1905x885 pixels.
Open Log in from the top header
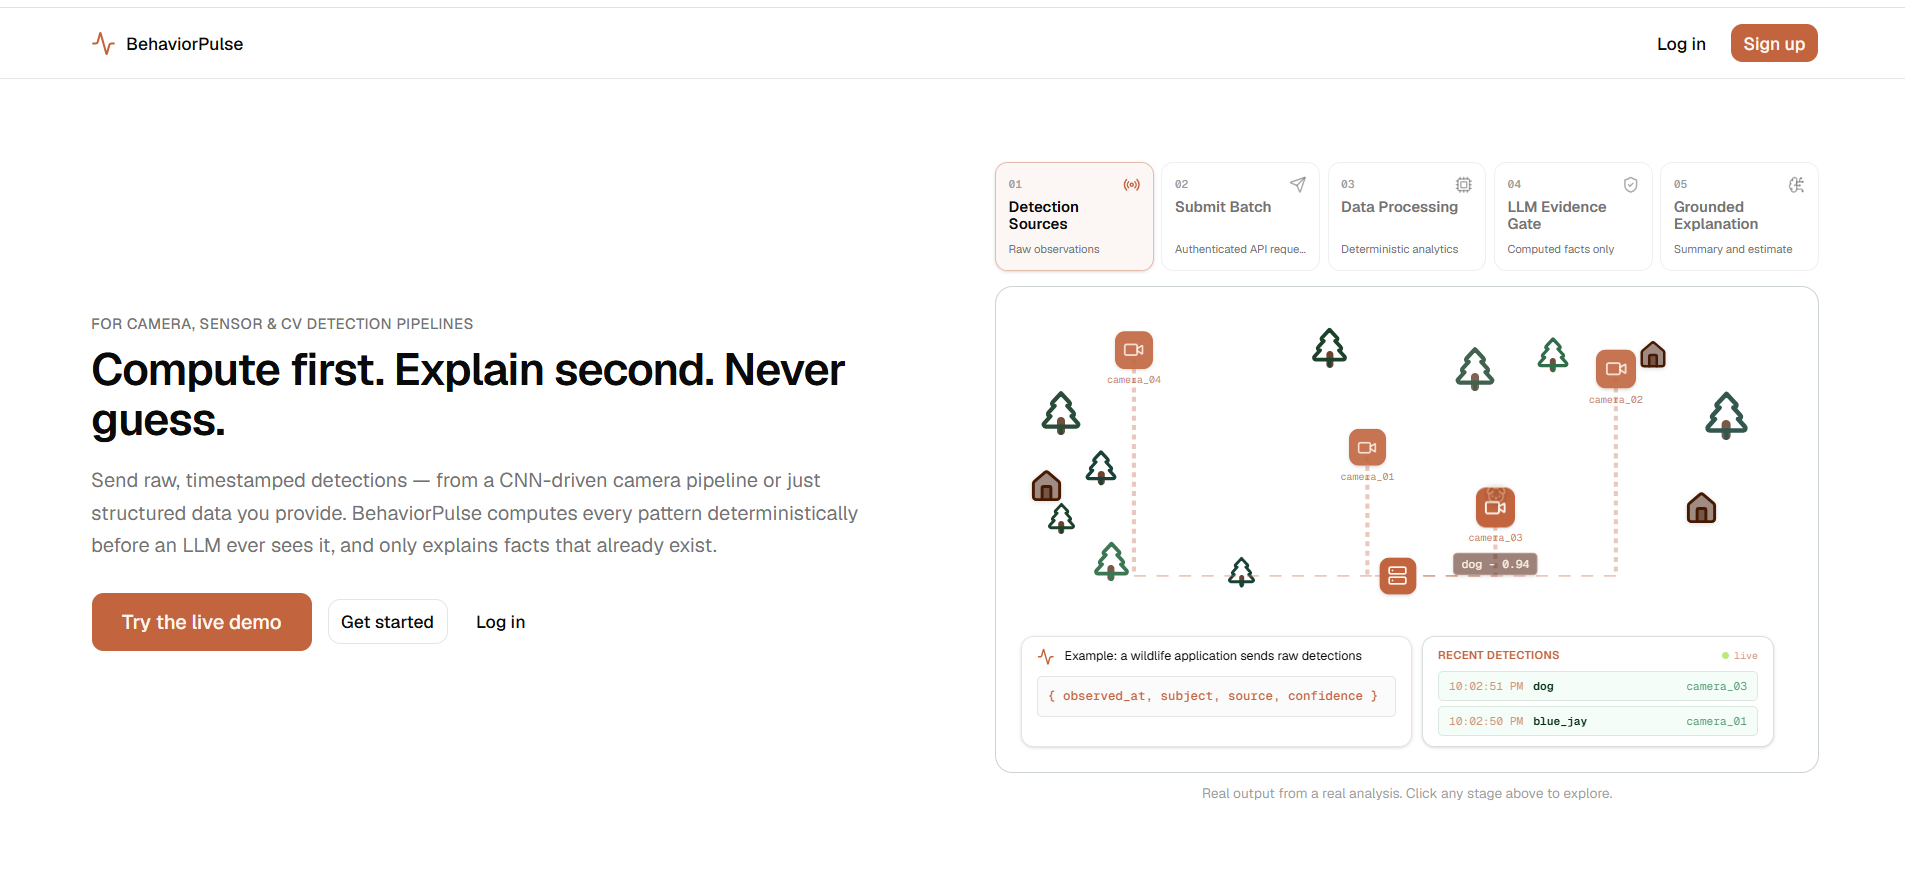pos(1681,44)
